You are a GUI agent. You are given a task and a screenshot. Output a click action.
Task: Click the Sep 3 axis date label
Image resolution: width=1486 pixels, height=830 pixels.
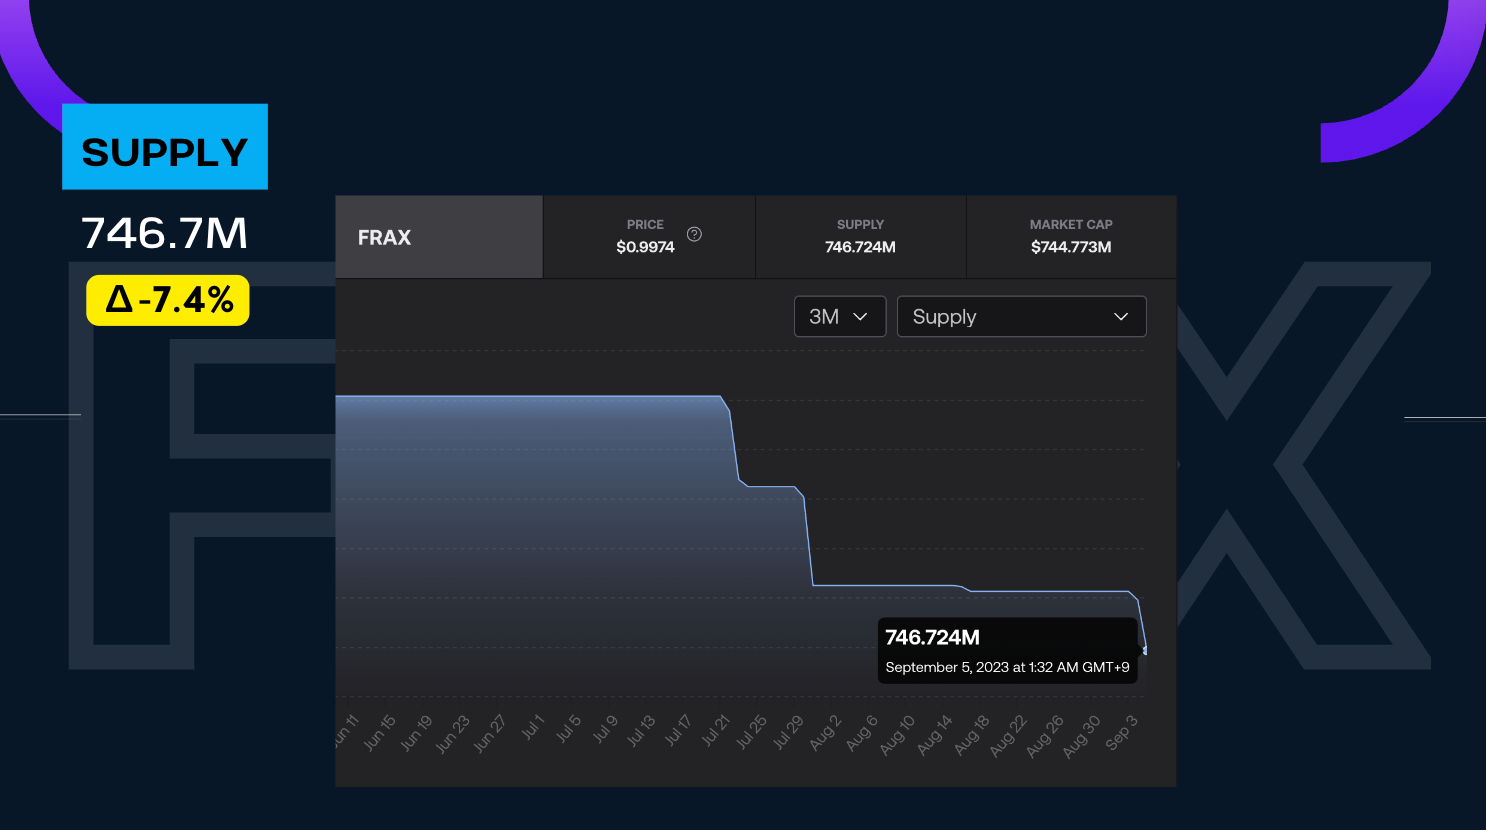[1121, 733]
